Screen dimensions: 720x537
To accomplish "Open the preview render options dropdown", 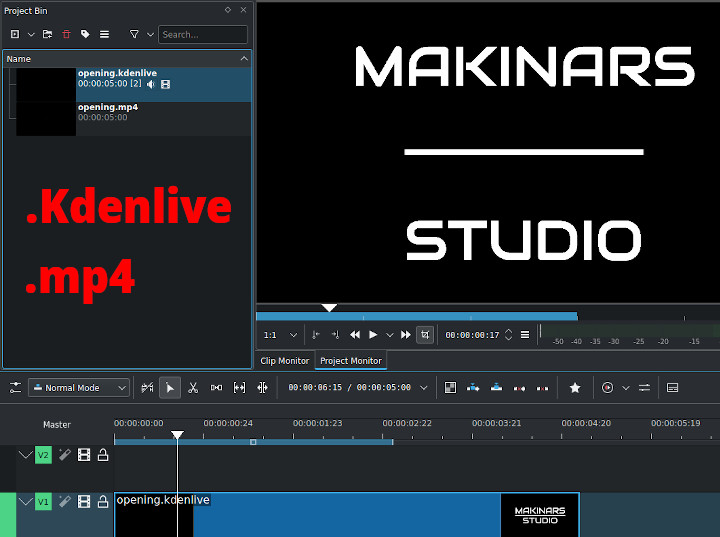I will pos(625,388).
